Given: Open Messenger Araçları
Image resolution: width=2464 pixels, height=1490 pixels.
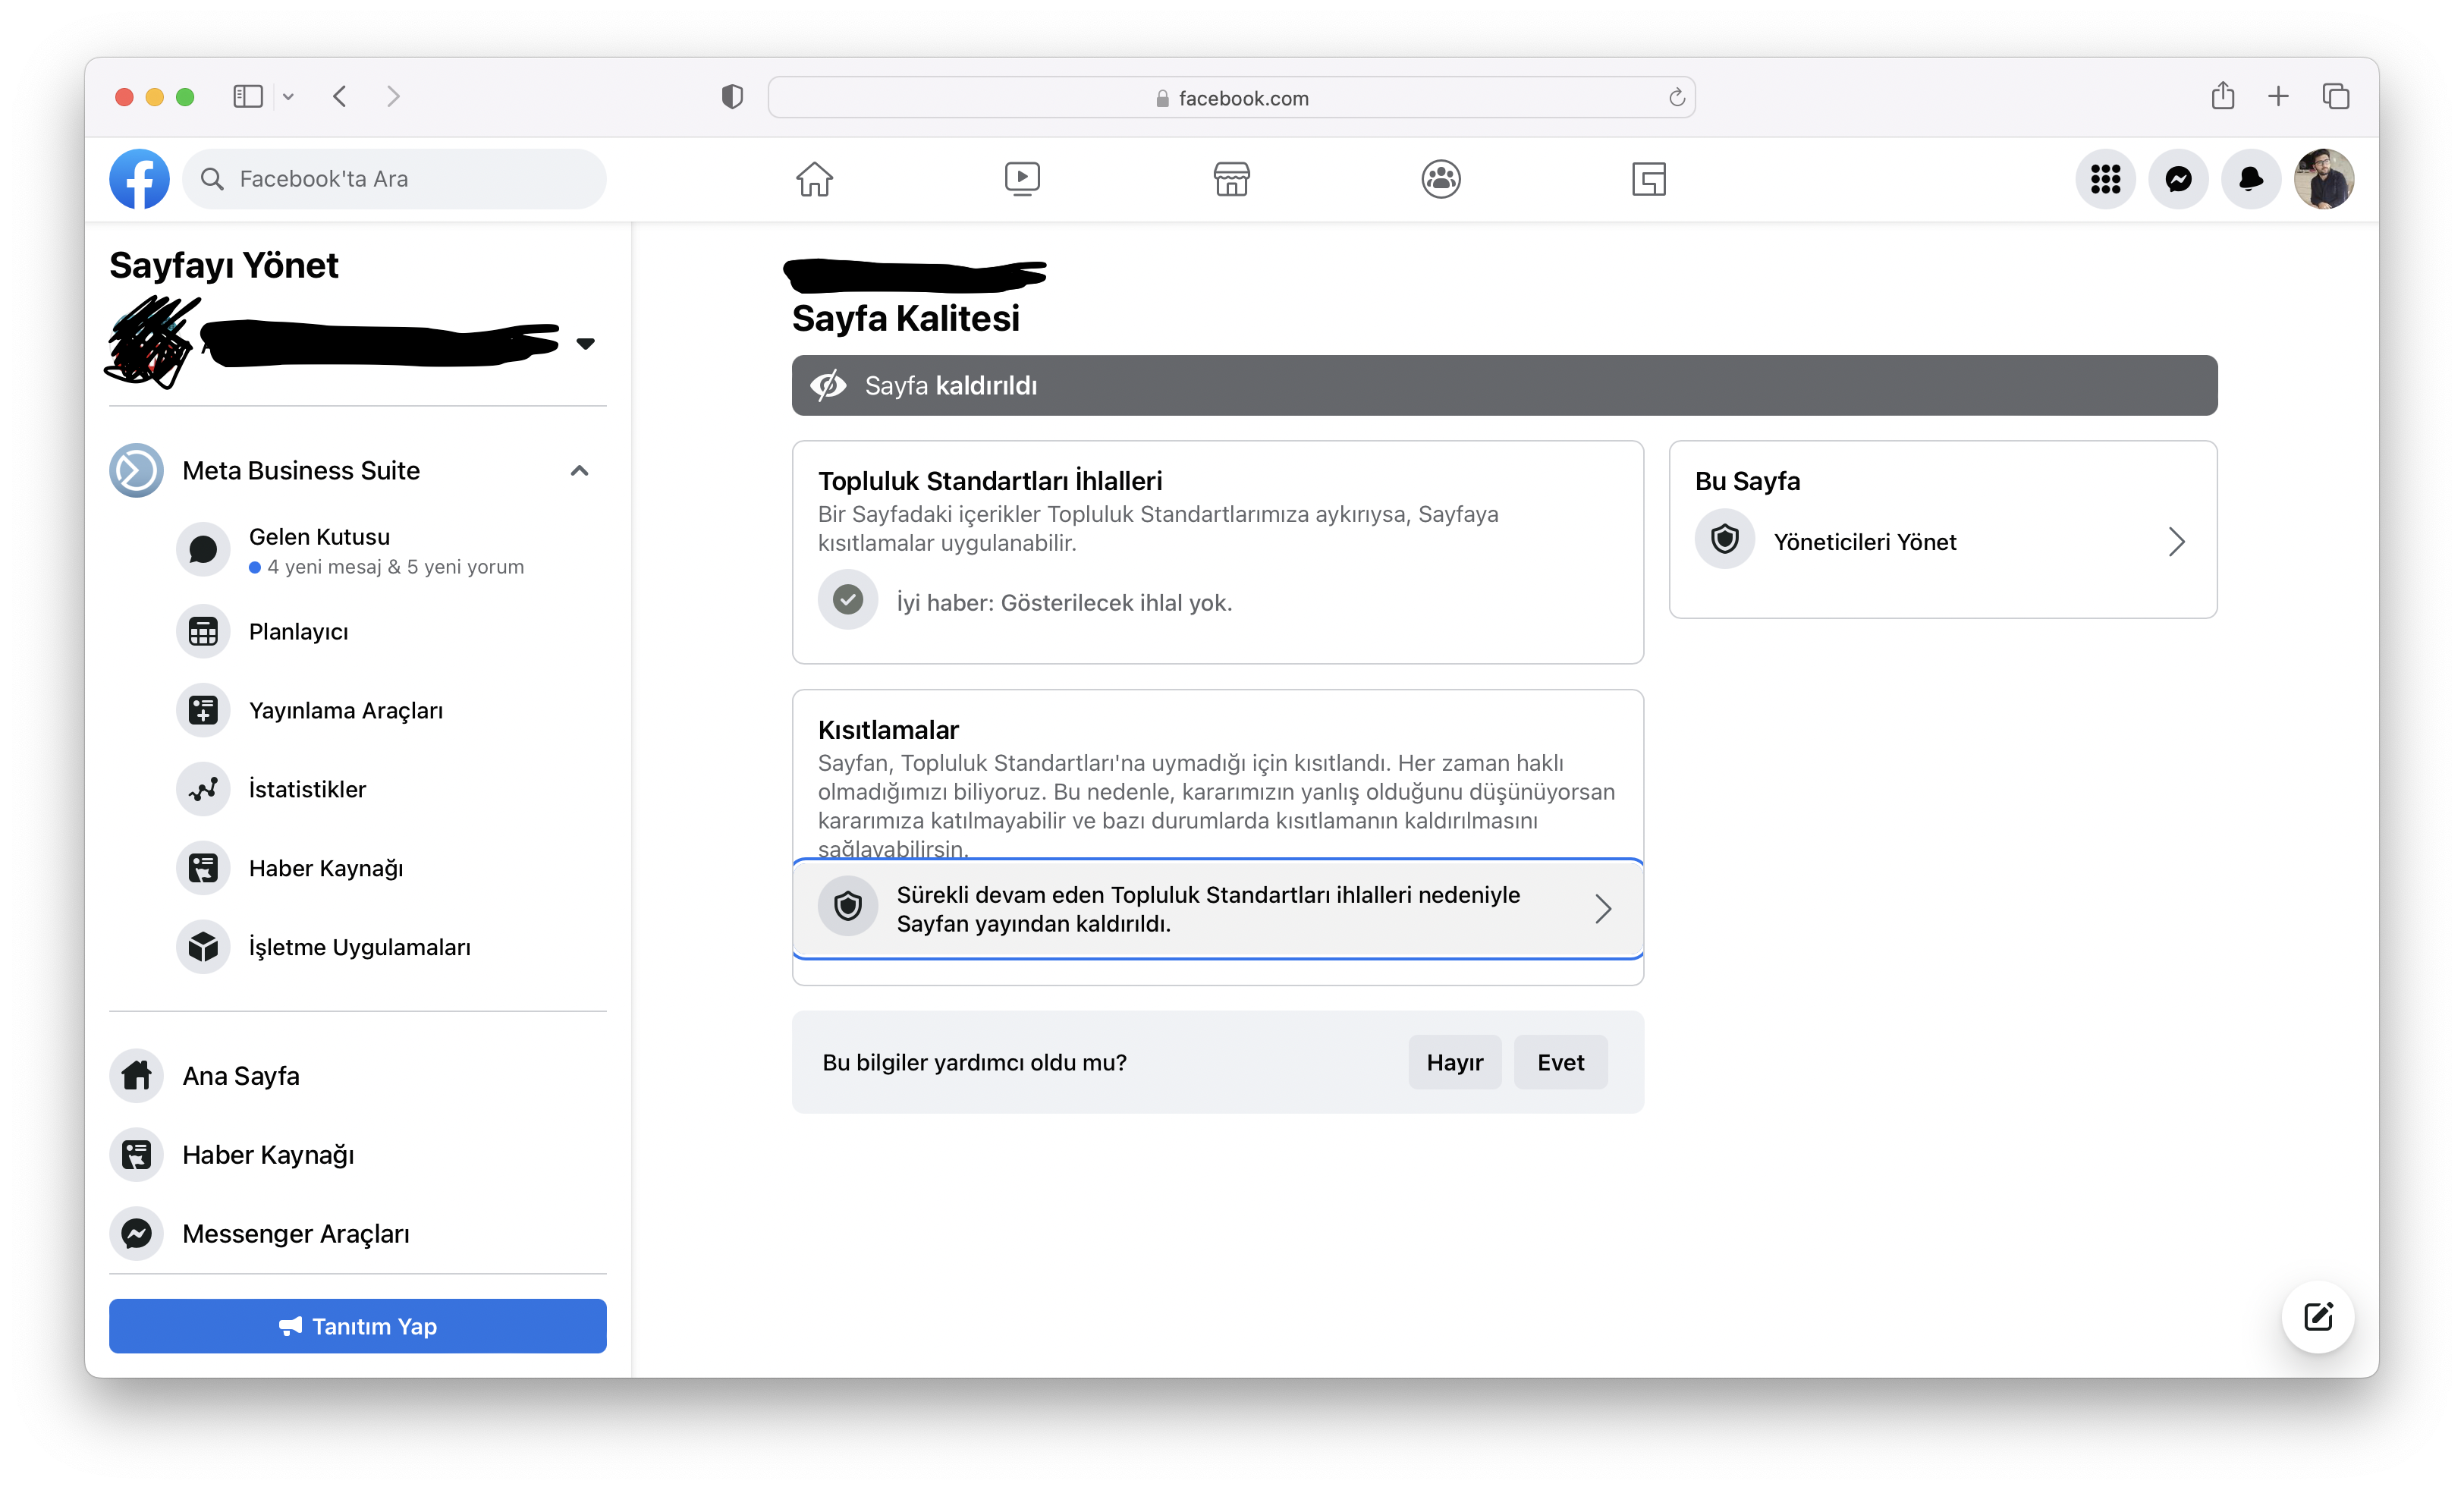Looking at the screenshot, I should click(x=358, y=1234).
